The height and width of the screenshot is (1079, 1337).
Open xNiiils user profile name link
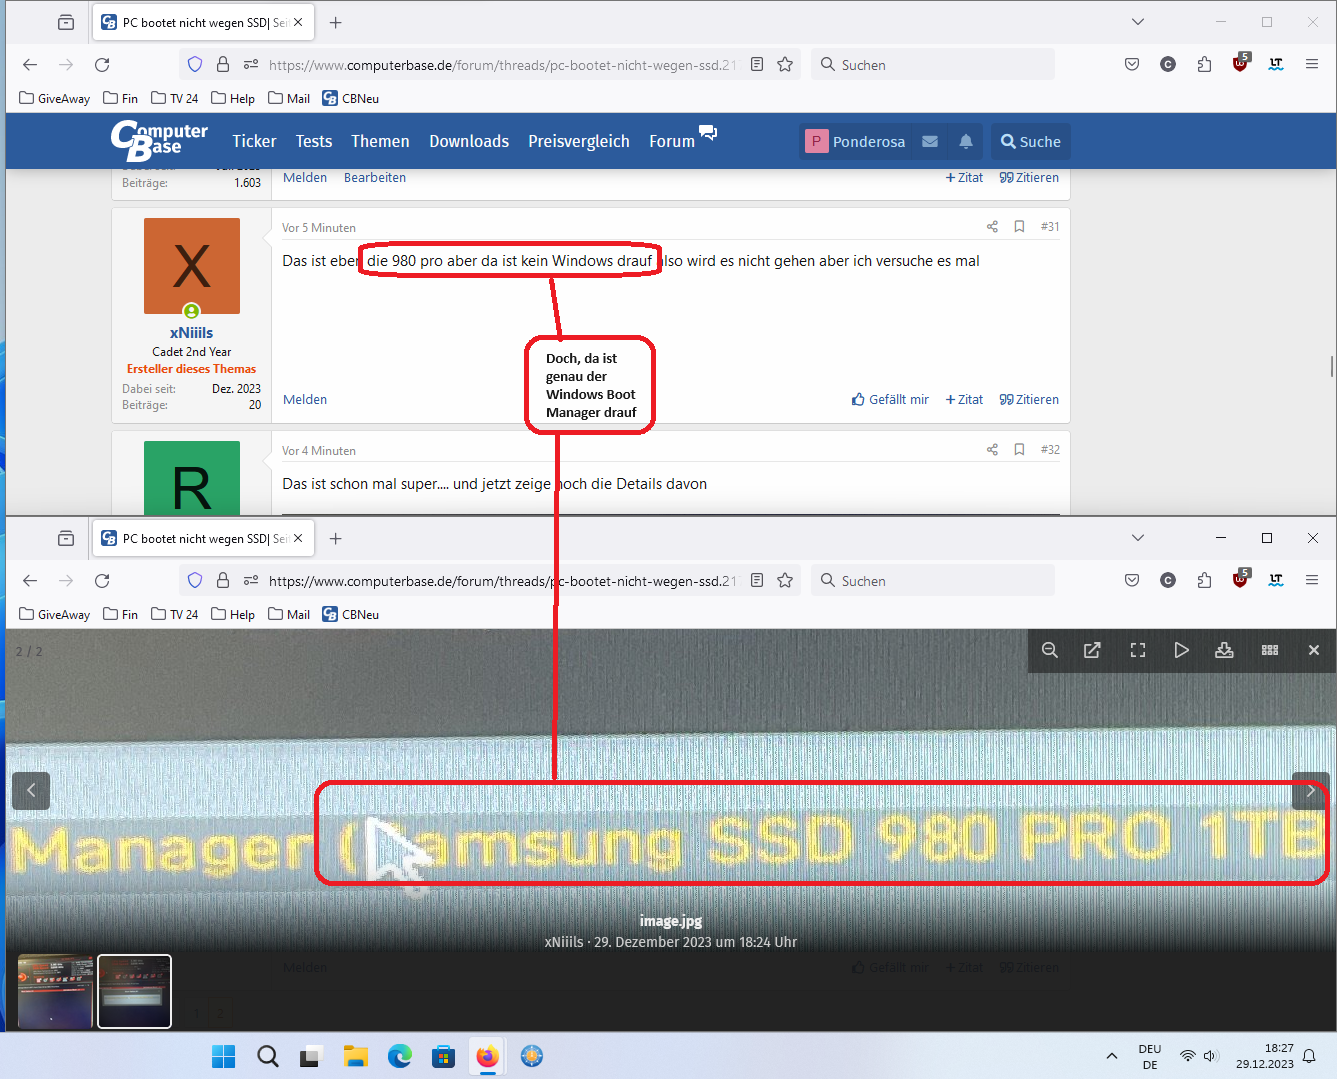pyautogui.click(x=191, y=333)
